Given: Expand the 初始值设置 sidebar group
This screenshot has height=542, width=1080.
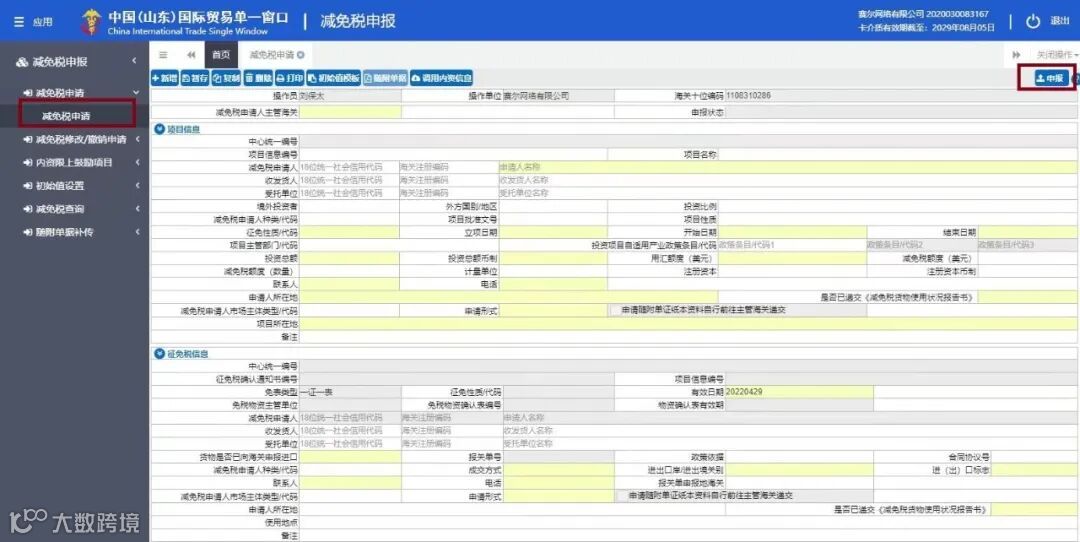Looking at the screenshot, I should point(74,186).
